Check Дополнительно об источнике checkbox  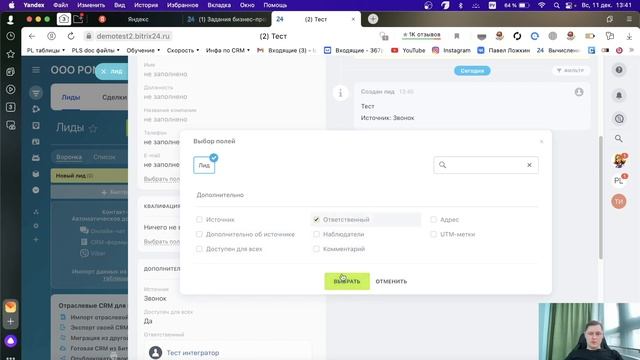click(x=199, y=234)
